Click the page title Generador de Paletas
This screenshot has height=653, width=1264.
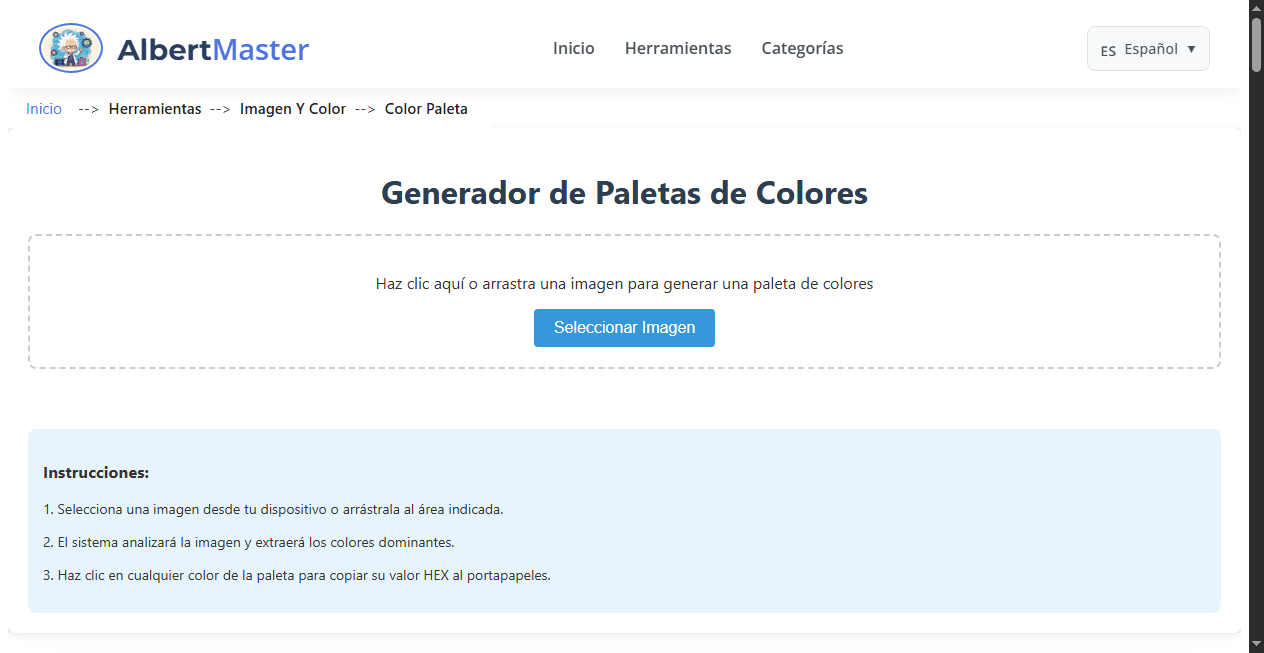coord(624,193)
